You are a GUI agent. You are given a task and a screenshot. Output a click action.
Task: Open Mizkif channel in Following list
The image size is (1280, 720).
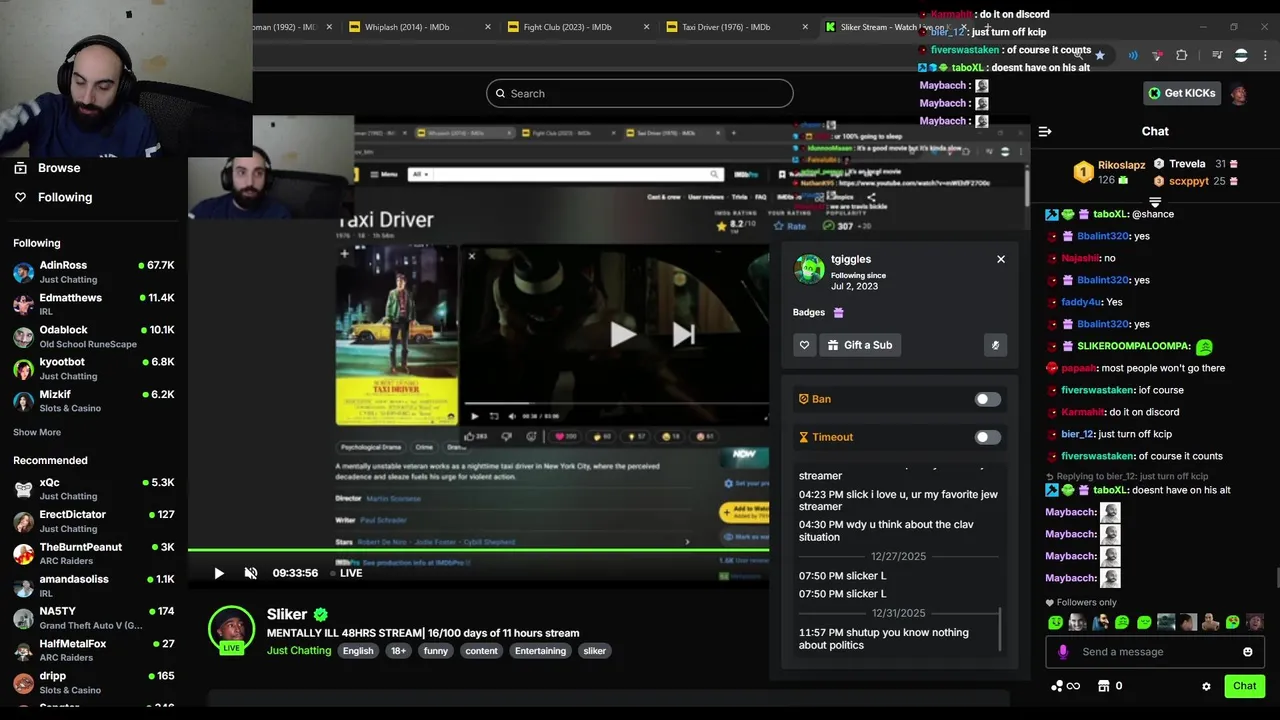click(x=94, y=401)
